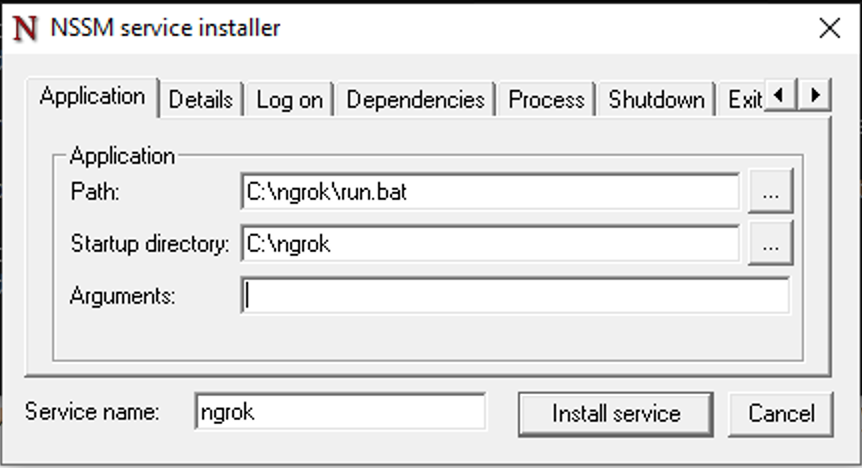Screen dimensions: 862x468
Task: Browse for the Startup directory
Action: (769, 243)
